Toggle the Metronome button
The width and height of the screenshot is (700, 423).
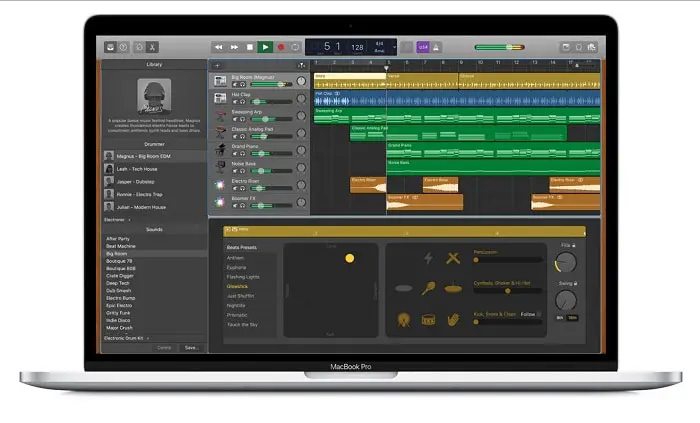pos(436,47)
